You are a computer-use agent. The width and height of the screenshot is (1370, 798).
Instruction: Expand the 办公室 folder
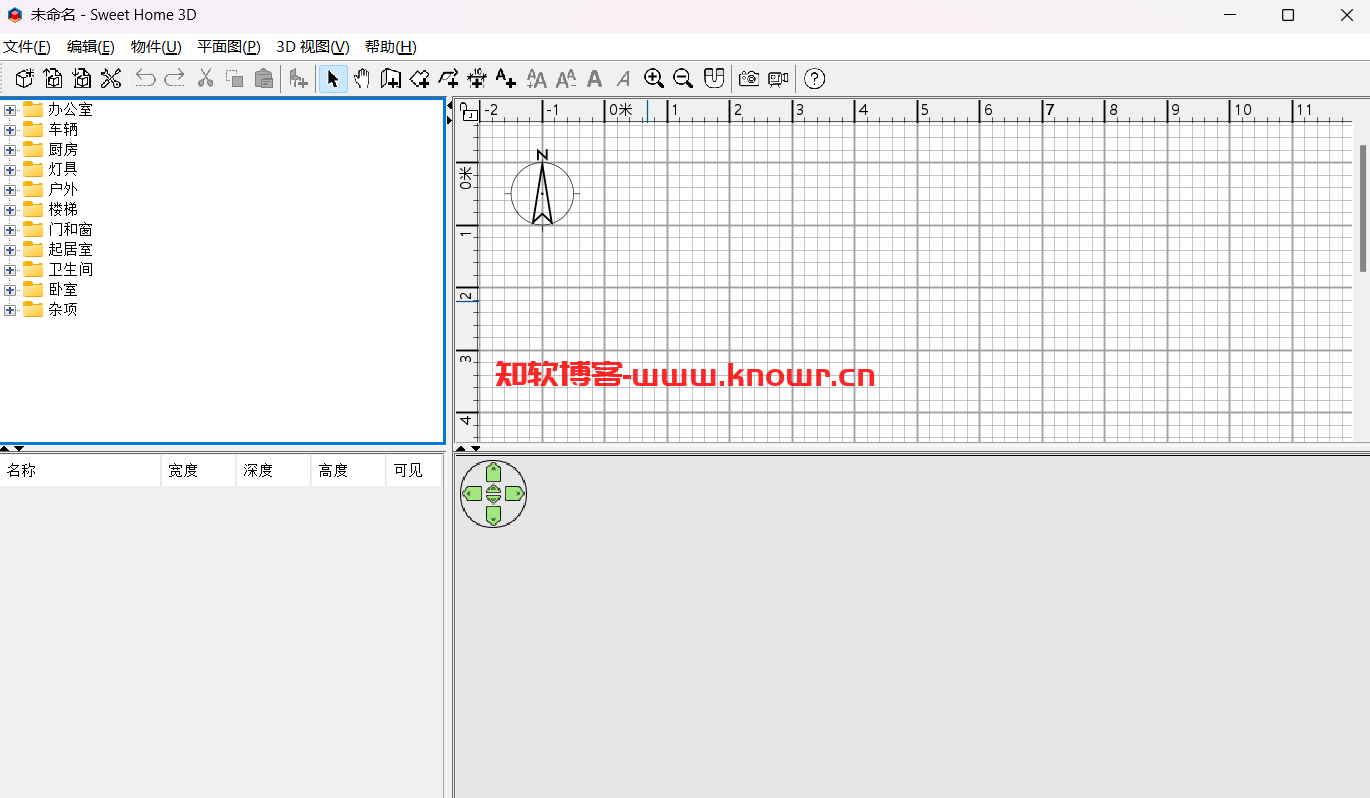[x=10, y=110]
